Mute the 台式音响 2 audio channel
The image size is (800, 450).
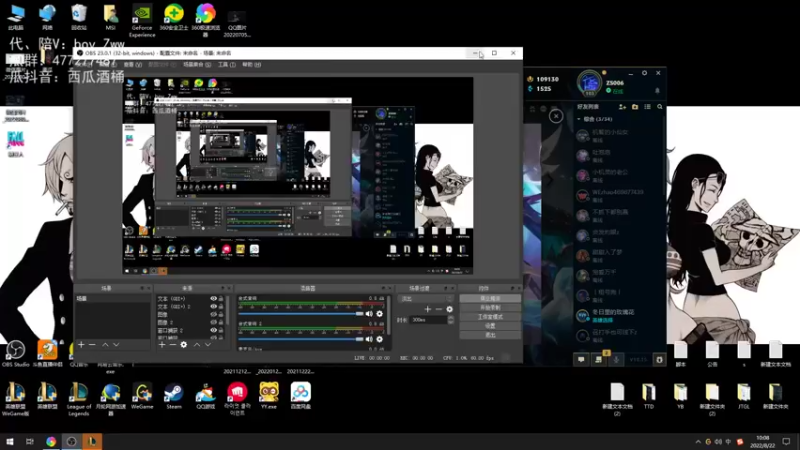[x=369, y=339]
